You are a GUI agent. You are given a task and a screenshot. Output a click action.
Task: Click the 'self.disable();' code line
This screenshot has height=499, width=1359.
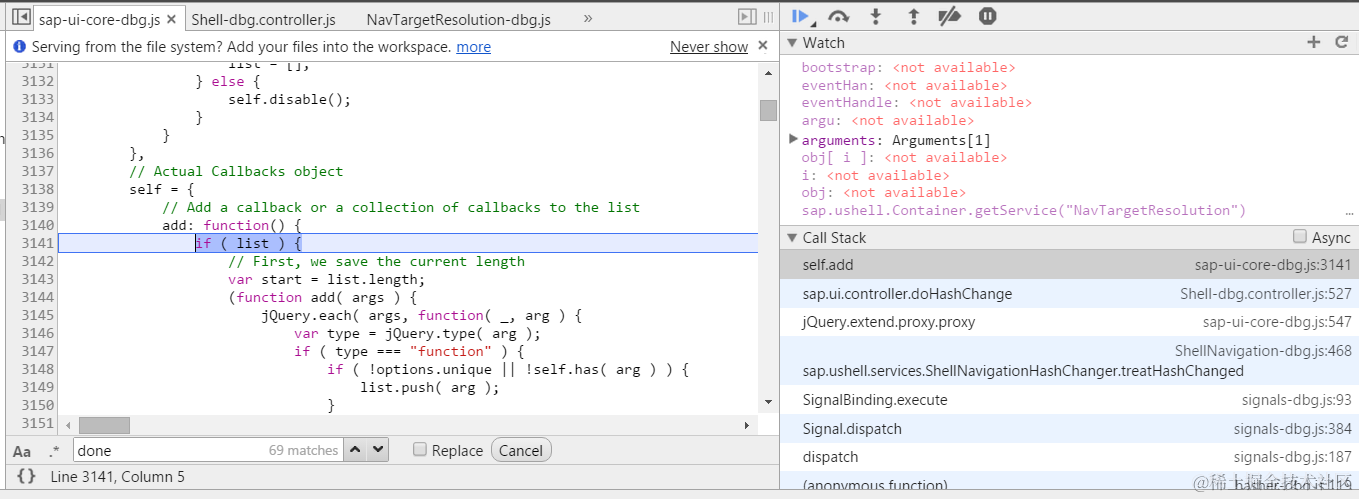click(x=290, y=99)
